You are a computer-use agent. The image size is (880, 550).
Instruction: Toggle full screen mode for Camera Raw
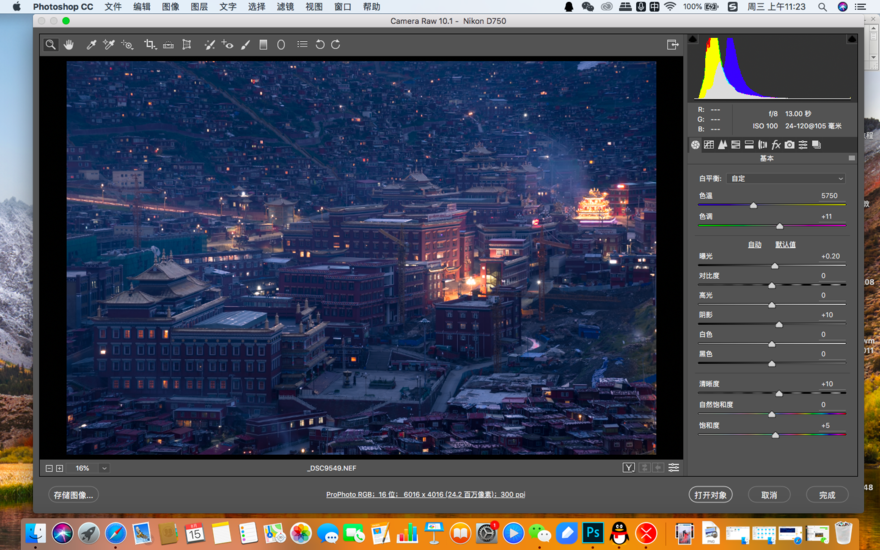click(673, 45)
